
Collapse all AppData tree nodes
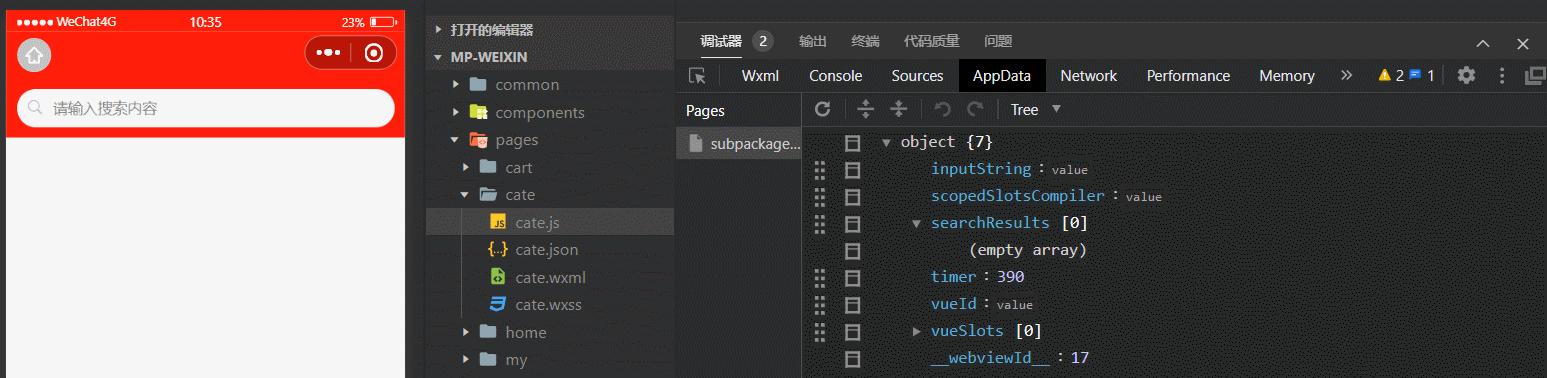point(899,109)
